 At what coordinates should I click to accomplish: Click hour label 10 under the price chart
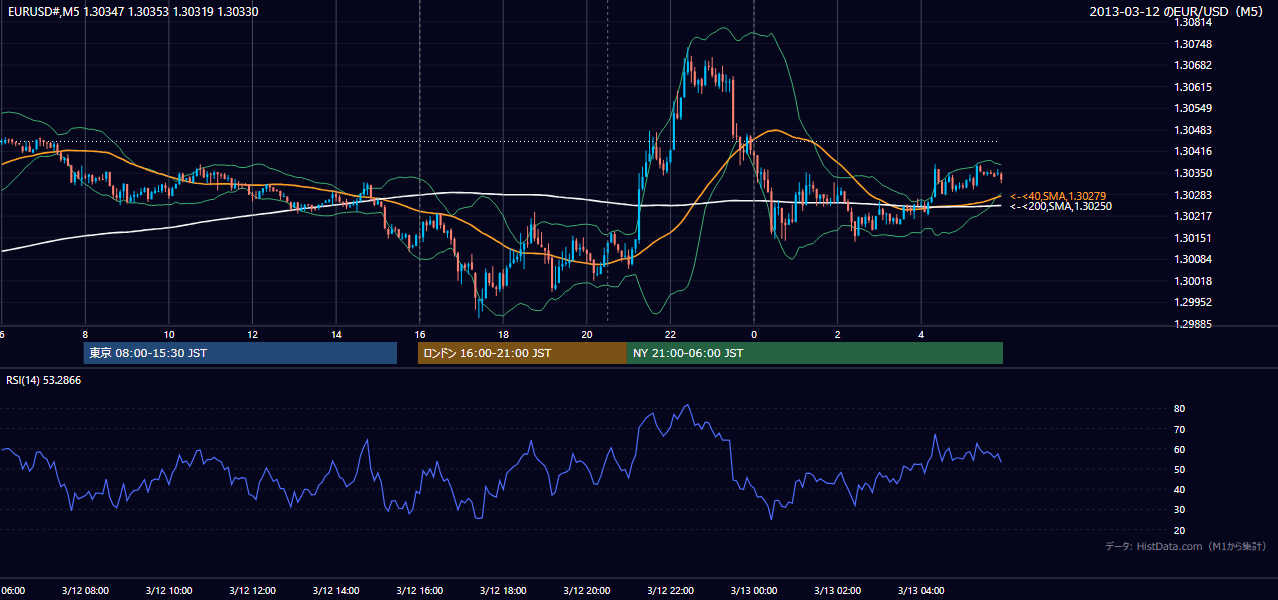click(x=169, y=334)
